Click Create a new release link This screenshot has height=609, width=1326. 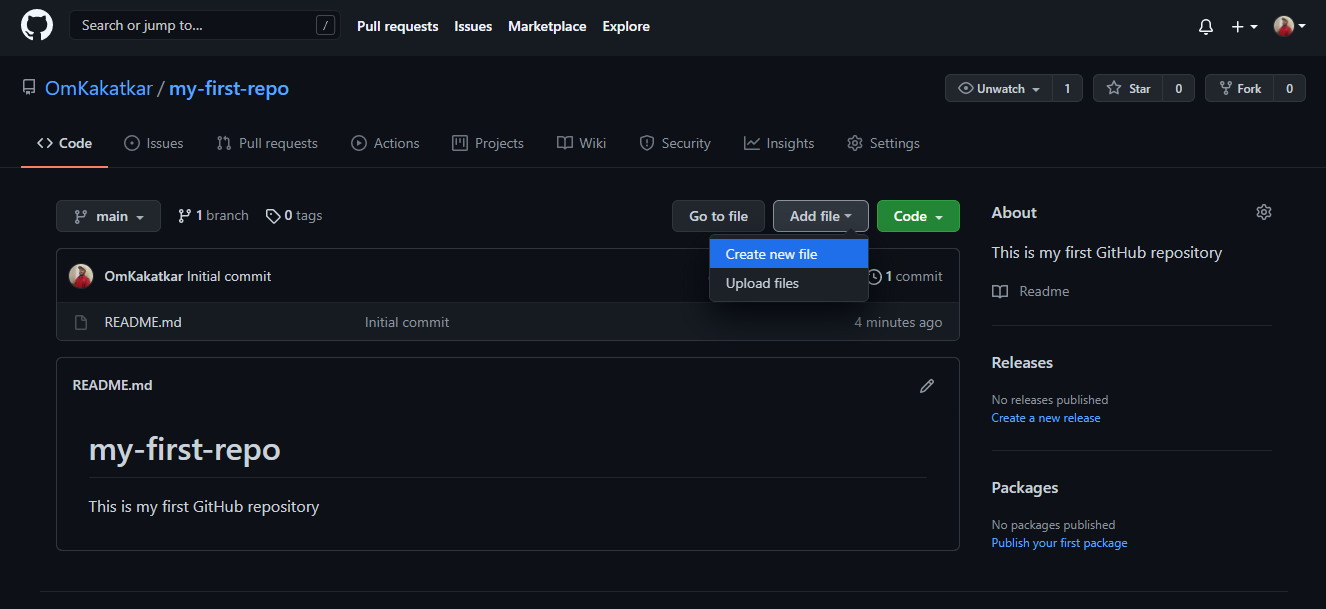(x=1046, y=418)
